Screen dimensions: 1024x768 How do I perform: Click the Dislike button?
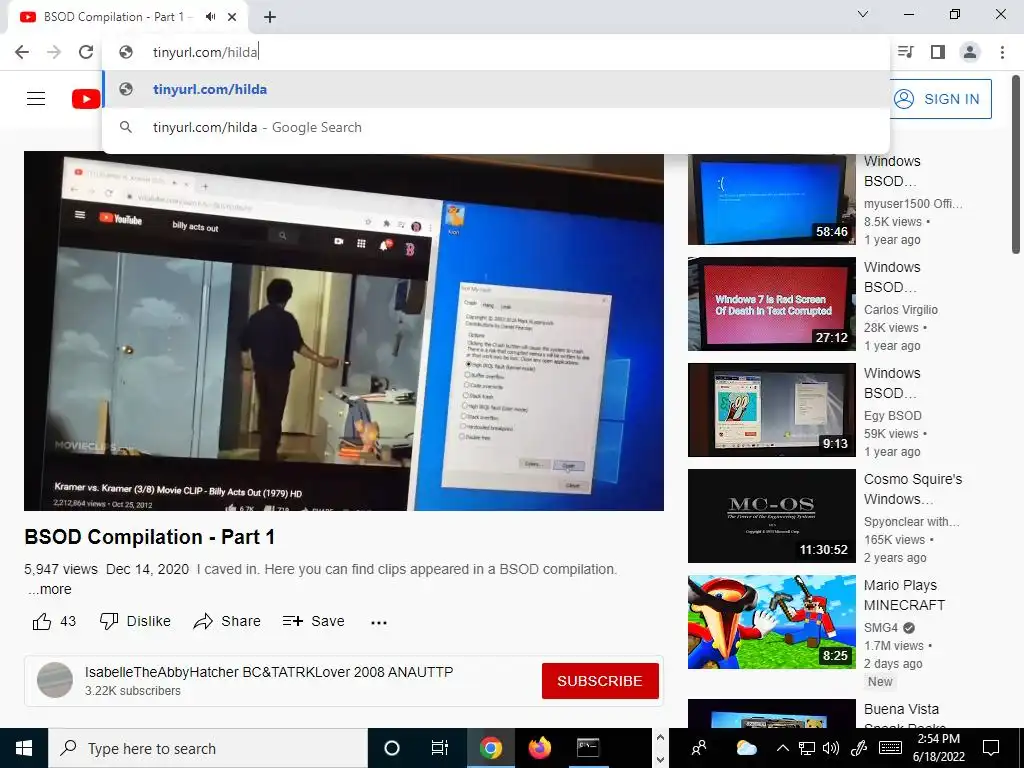pos(135,621)
